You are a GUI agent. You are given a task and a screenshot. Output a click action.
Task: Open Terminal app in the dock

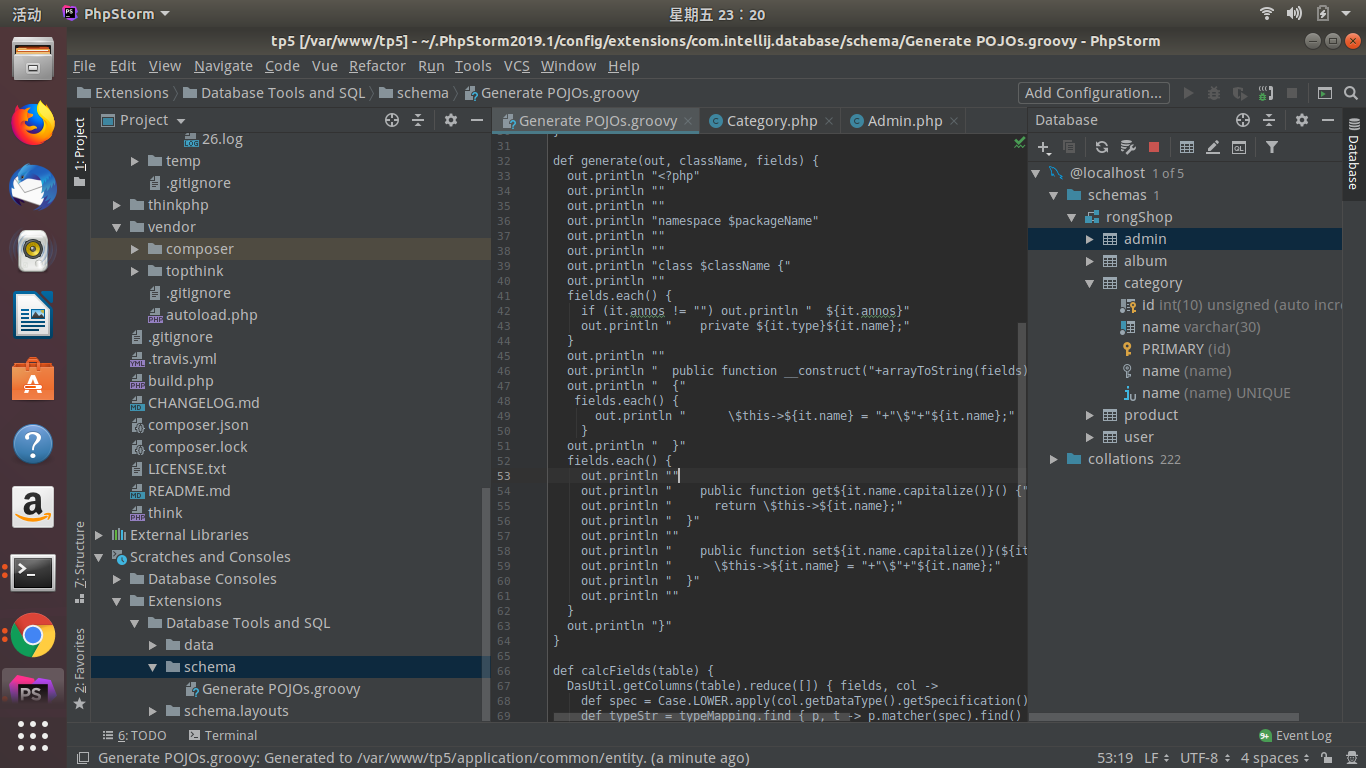pyautogui.click(x=33, y=572)
